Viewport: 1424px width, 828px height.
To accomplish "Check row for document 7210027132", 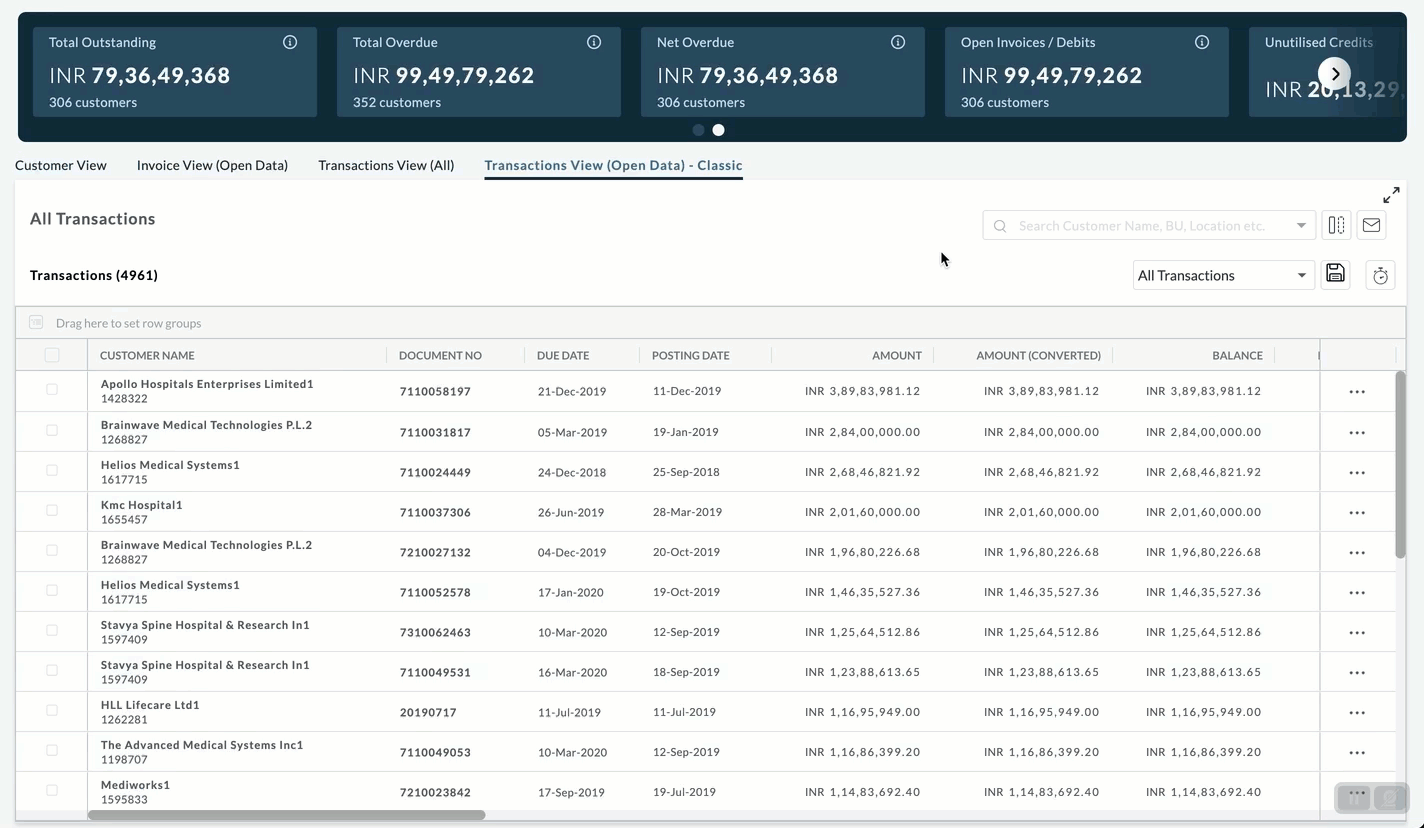I will [52, 550].
